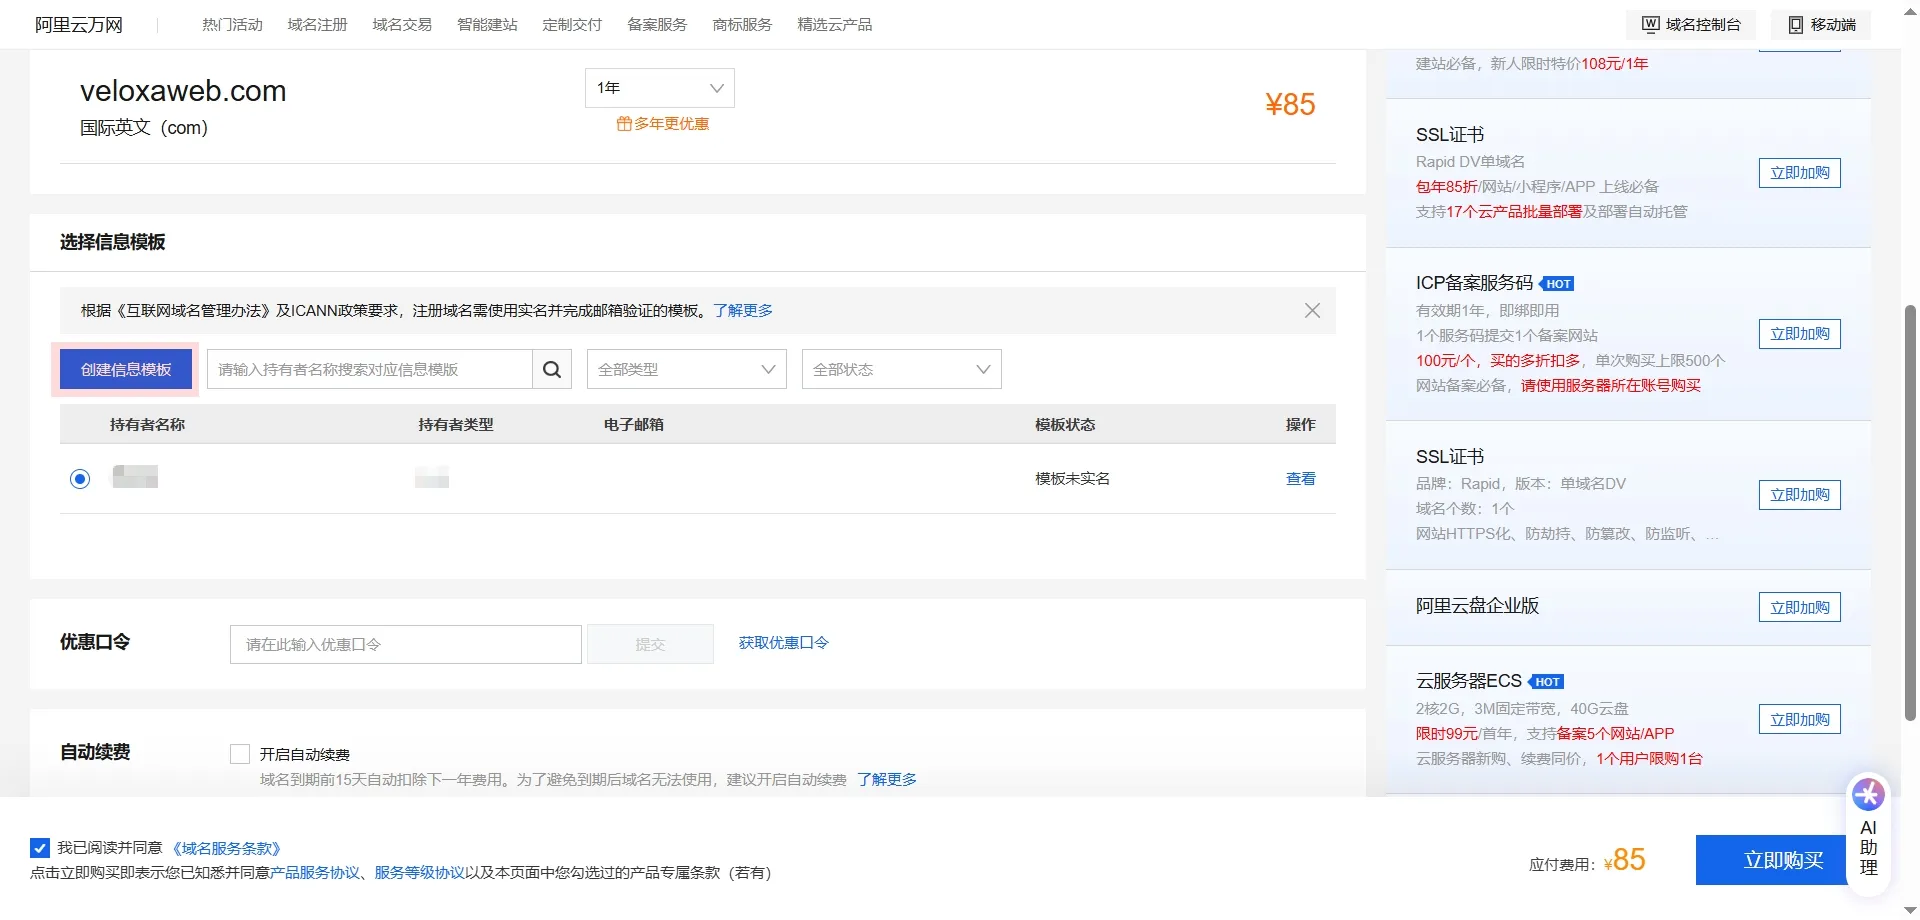Open the 1年 registration duration dropdown
The height and width of the screenshot is (920, 1920).
(658, 87)
